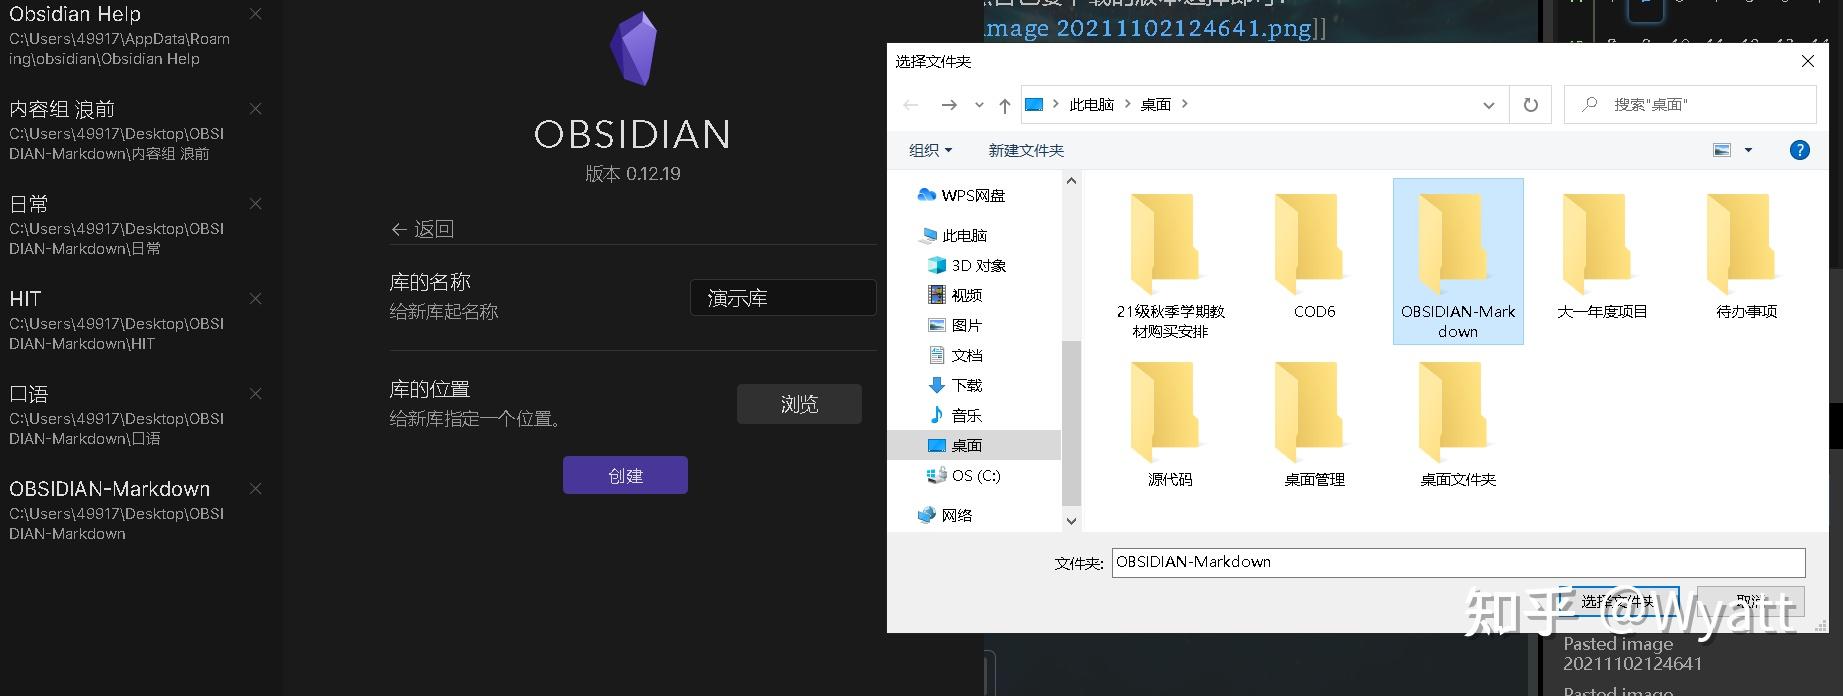Select the 桌面文件夹 folder
The height and width of the screenshot is (696, 1843).
coord(1458,423)
